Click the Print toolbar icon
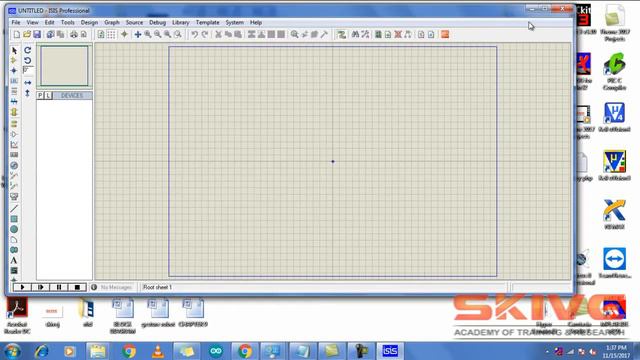The width and height of the screenshot is (640, 360). point(73,35)
